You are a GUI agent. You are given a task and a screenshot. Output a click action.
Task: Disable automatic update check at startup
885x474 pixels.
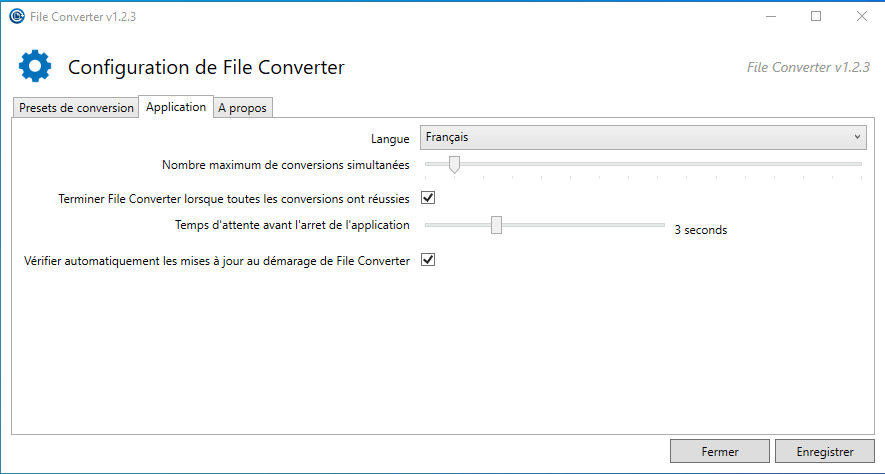[428, 260]
